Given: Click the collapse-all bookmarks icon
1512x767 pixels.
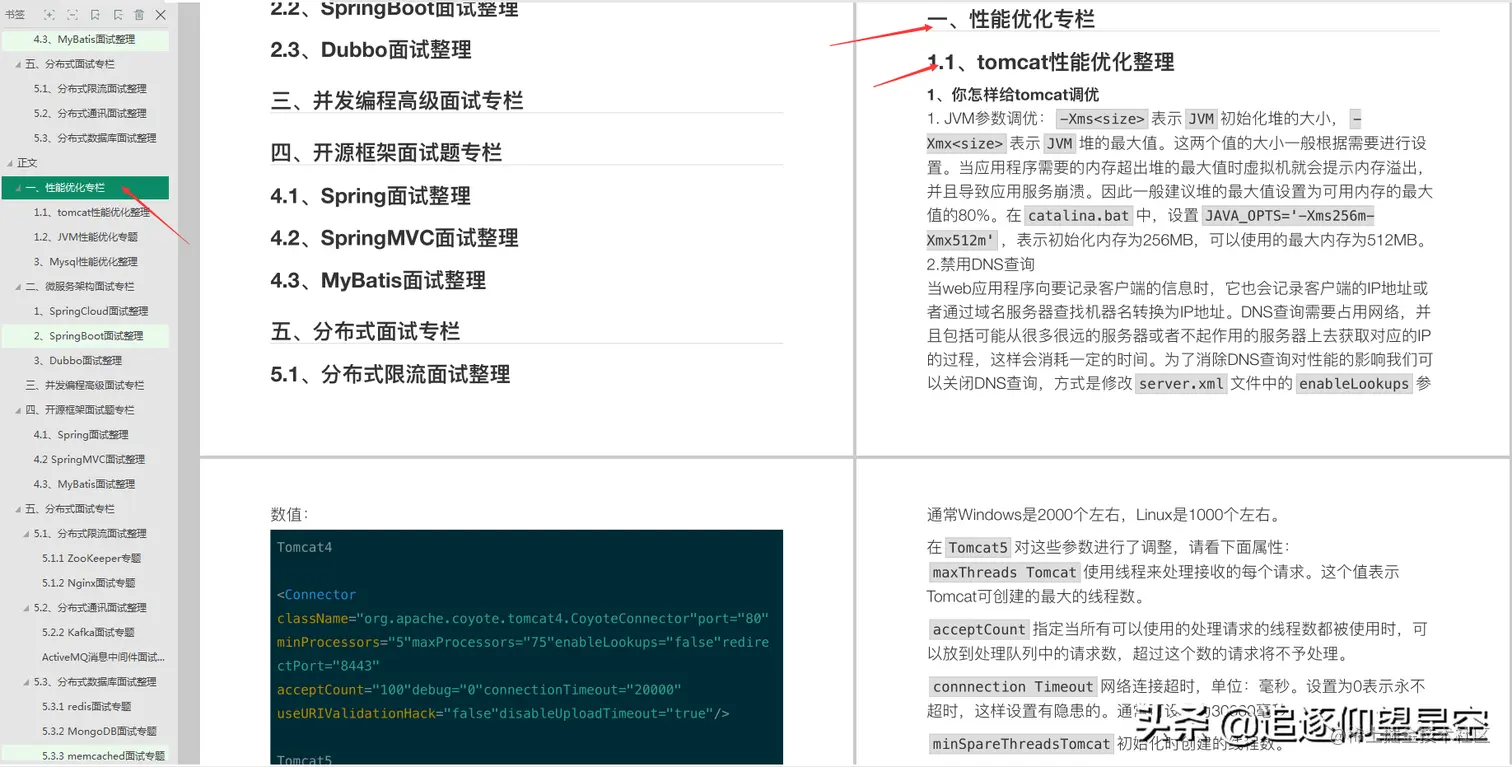Looking at the screenshot, I should (x=72, y=15).
